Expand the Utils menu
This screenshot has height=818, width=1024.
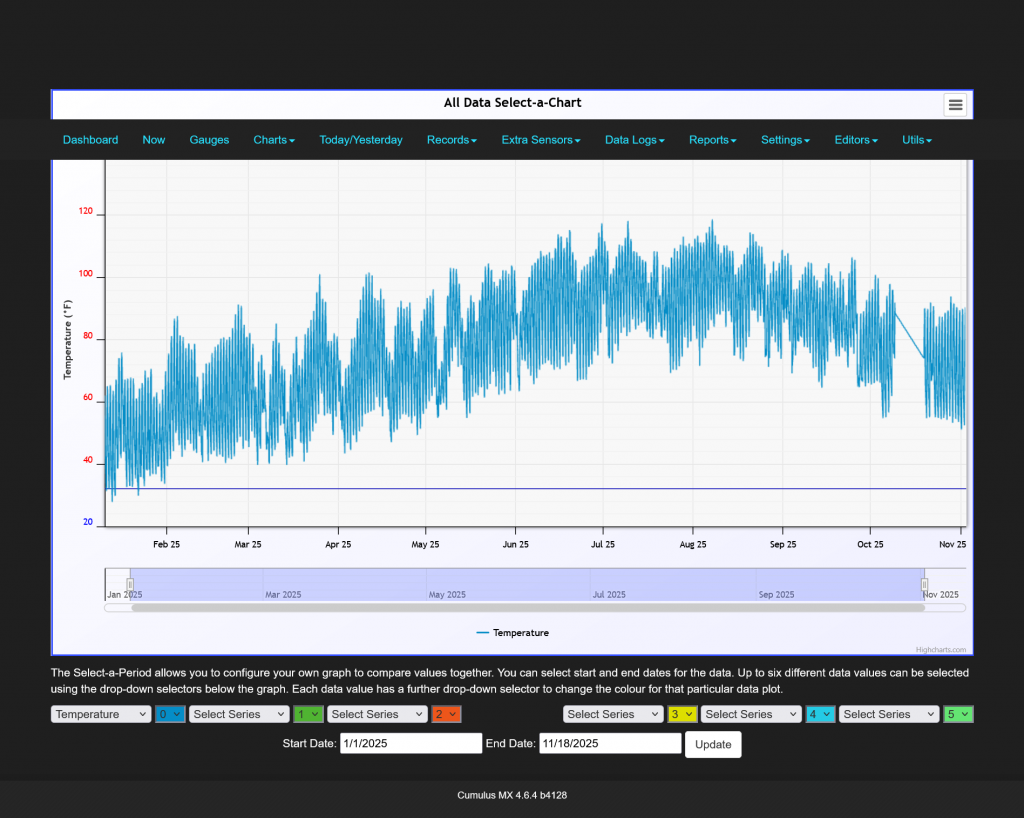[916, 140]
